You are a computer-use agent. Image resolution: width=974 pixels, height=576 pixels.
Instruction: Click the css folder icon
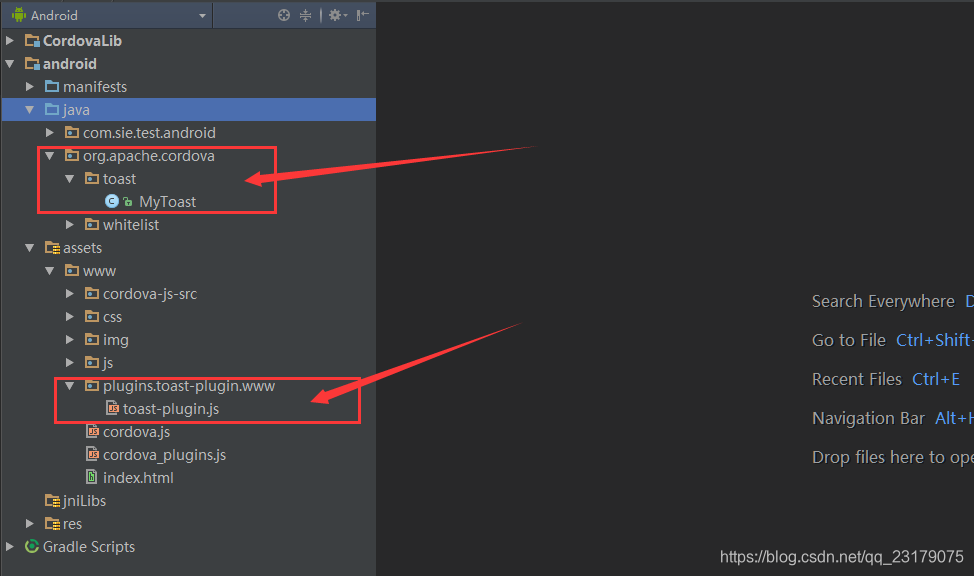[92, 316]
